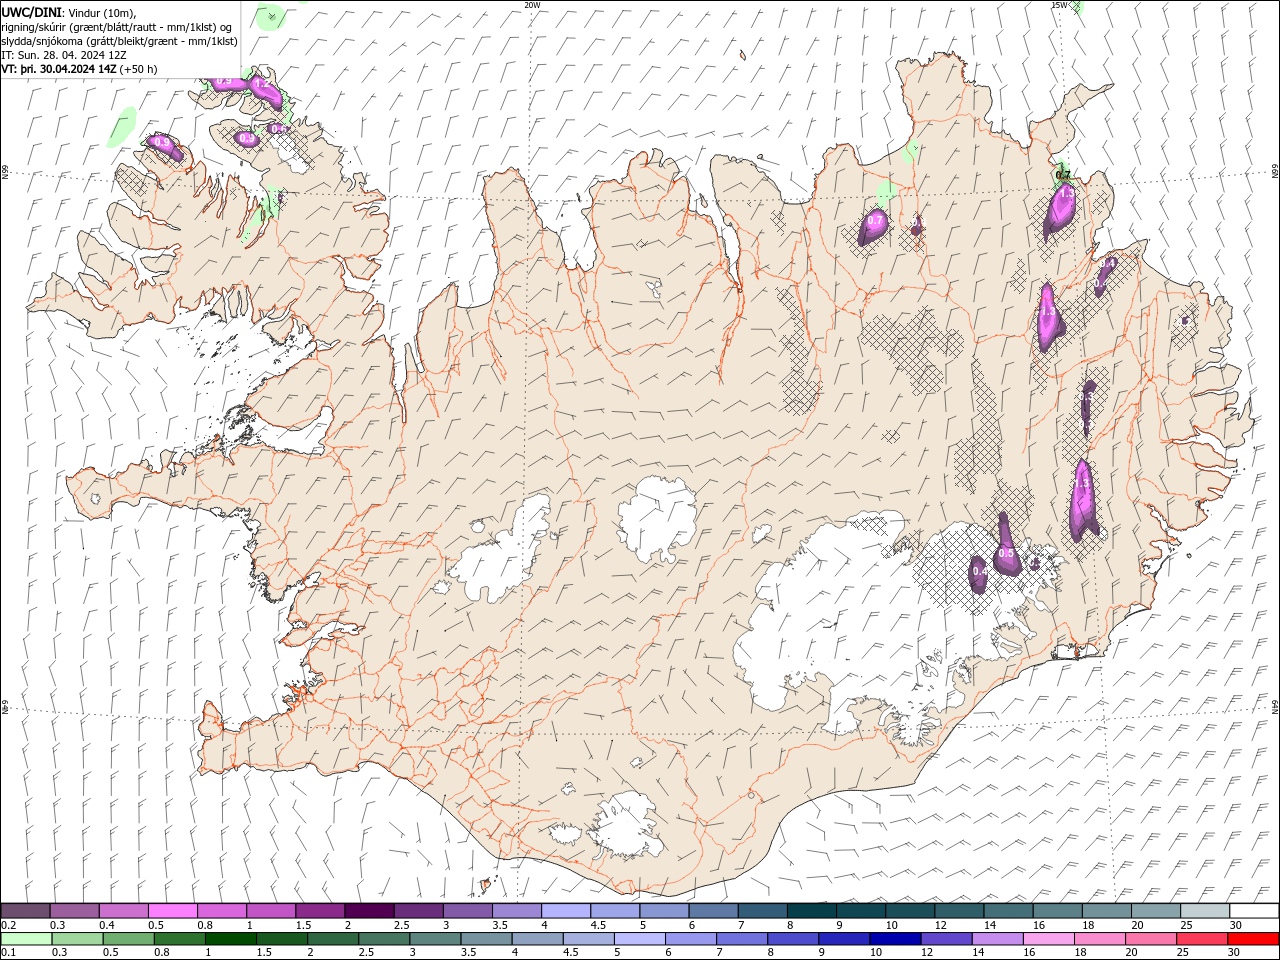The height and width of the screenshot is (960, 1280).
Task: Click the light green rain patch above the info box
Action: tap(268, 14)
